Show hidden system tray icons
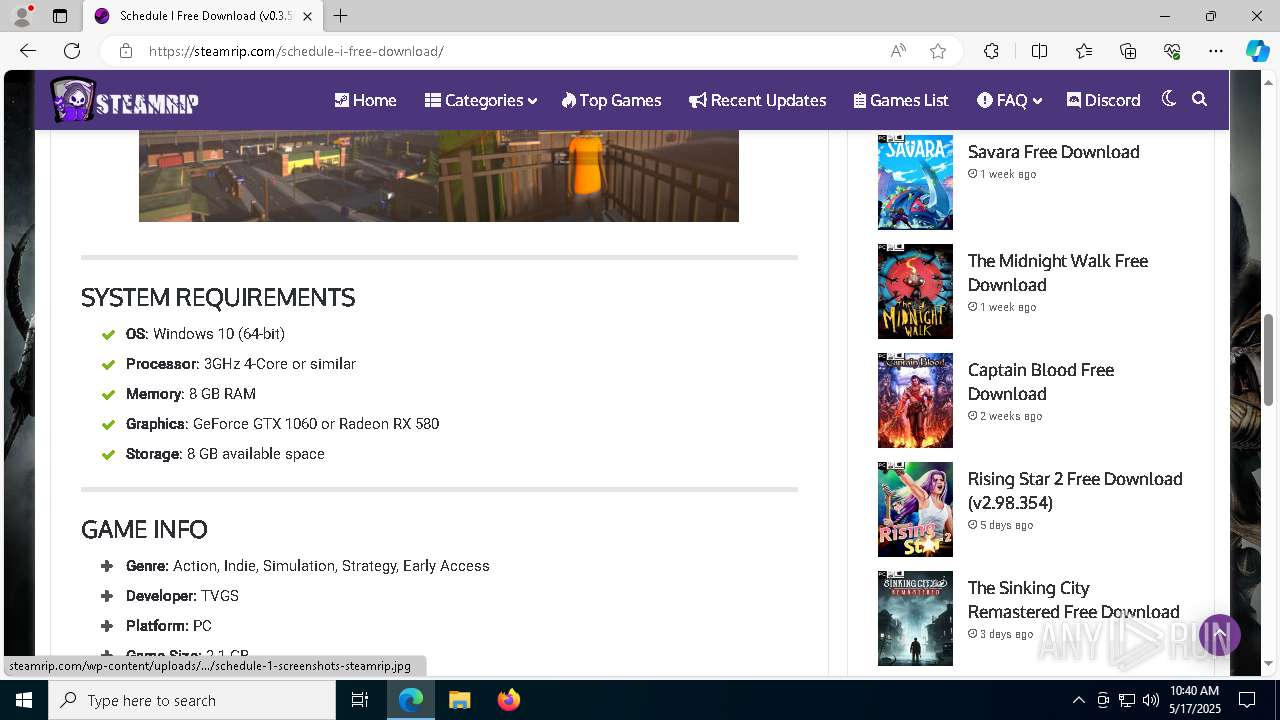Viewport: 1280px width, 720px height. [1078, 700]
